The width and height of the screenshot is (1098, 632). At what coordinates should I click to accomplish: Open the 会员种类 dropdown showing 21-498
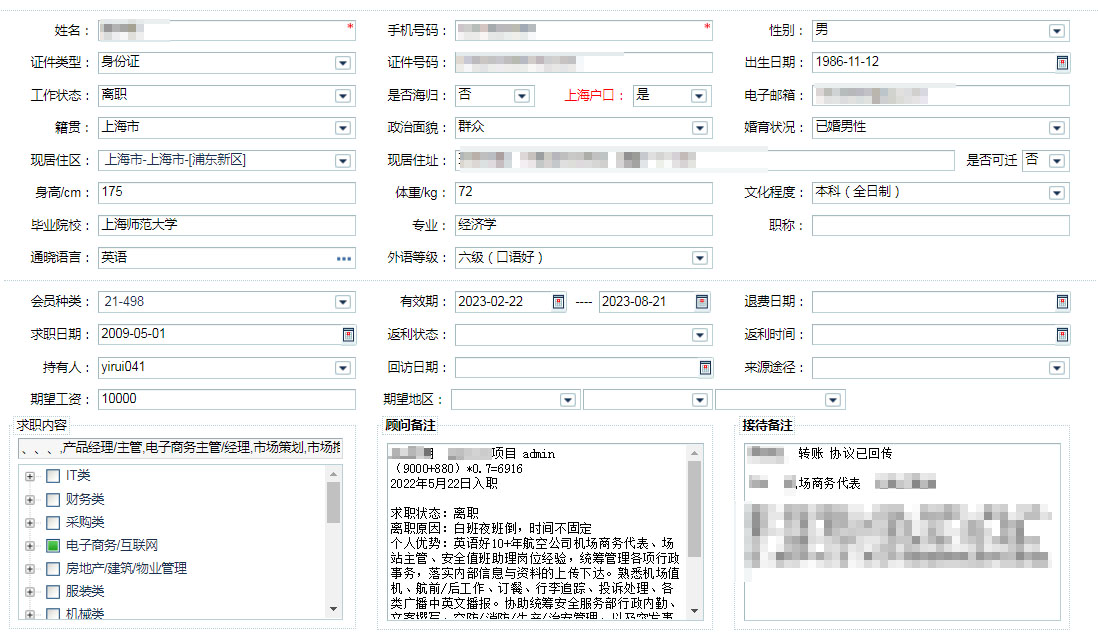click(342, 302)
